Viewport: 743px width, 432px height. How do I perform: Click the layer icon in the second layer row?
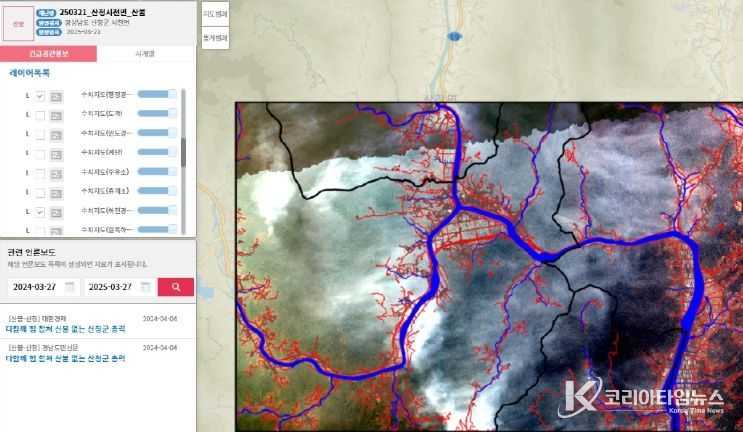pos(57,116)
